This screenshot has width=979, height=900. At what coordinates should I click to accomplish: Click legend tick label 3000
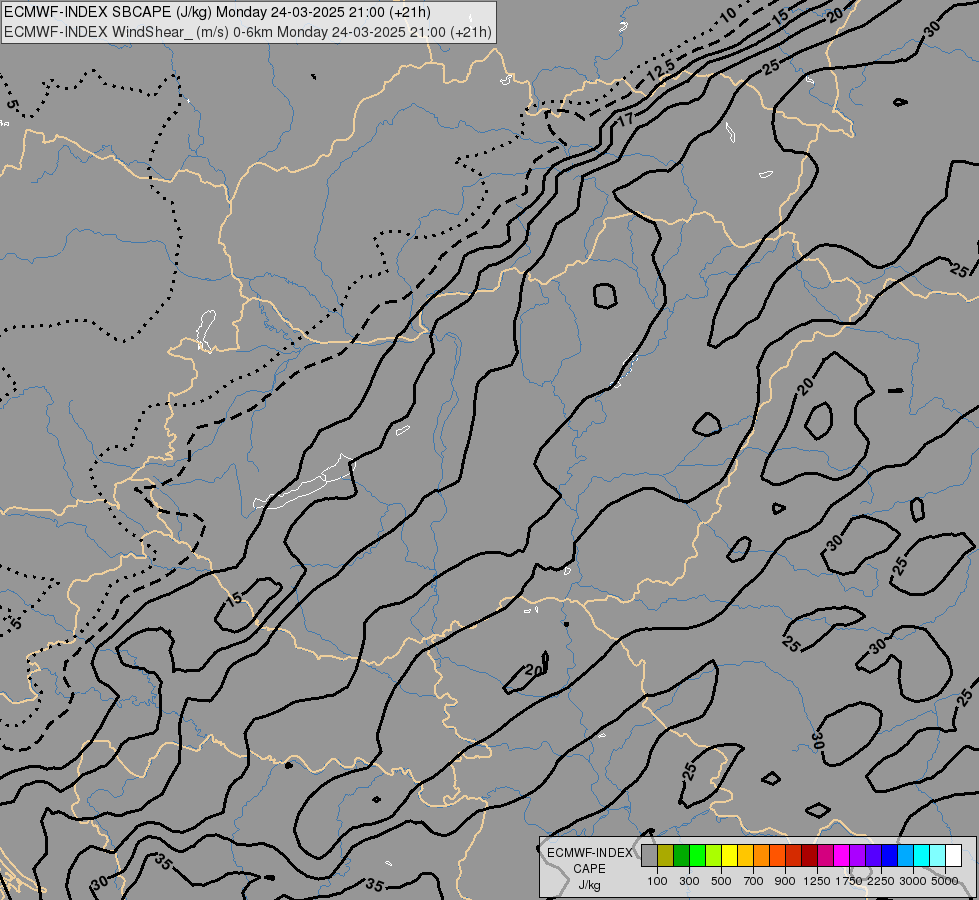tap(913, 881)
